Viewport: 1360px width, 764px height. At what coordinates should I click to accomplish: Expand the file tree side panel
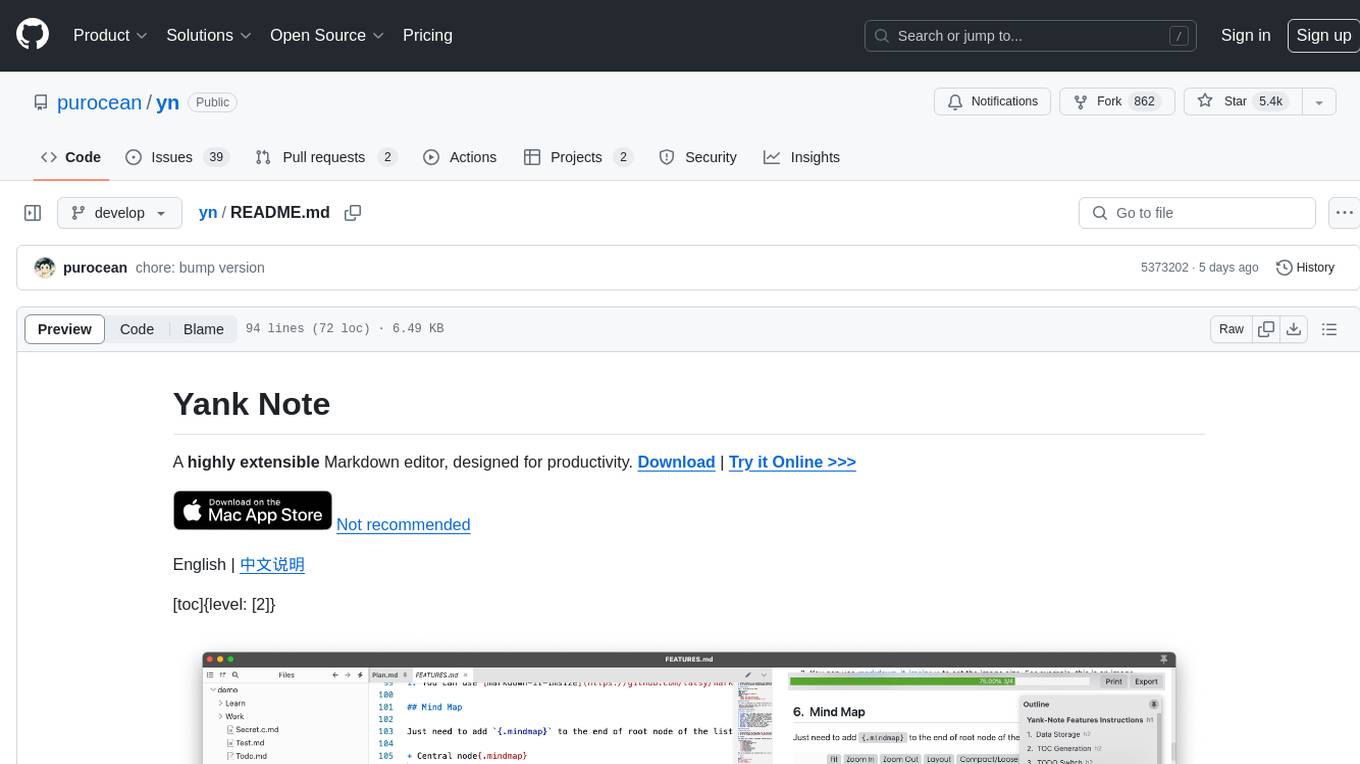[33, 213]
